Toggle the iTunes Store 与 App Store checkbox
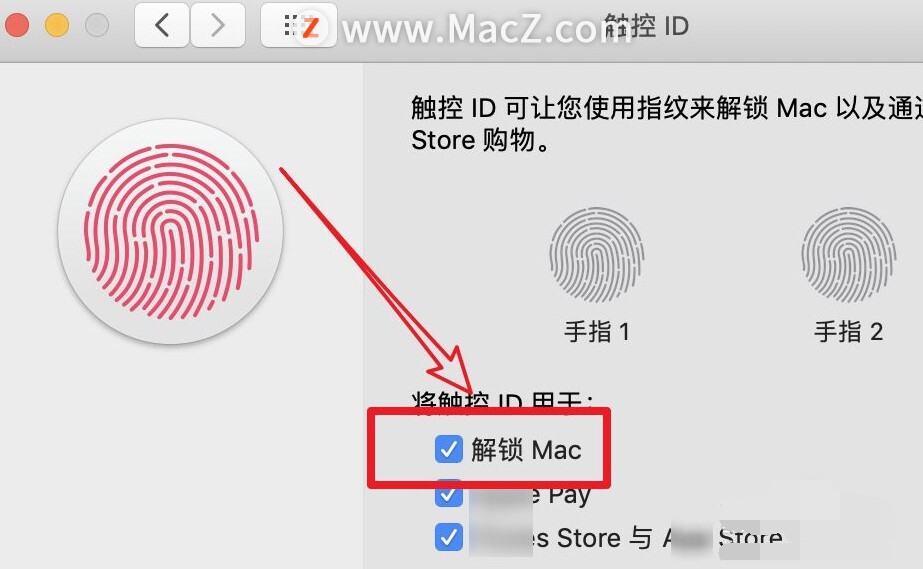This screenshot has width=923, height=569. click(x=449, y=537)
